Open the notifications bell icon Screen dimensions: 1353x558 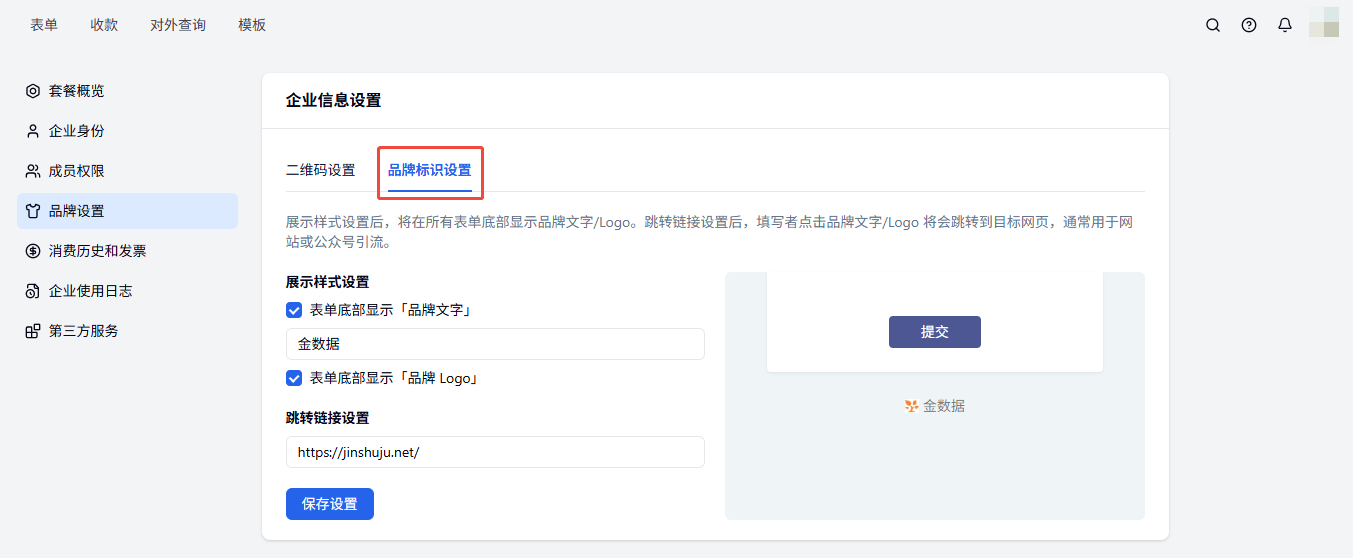point(1285,25)
